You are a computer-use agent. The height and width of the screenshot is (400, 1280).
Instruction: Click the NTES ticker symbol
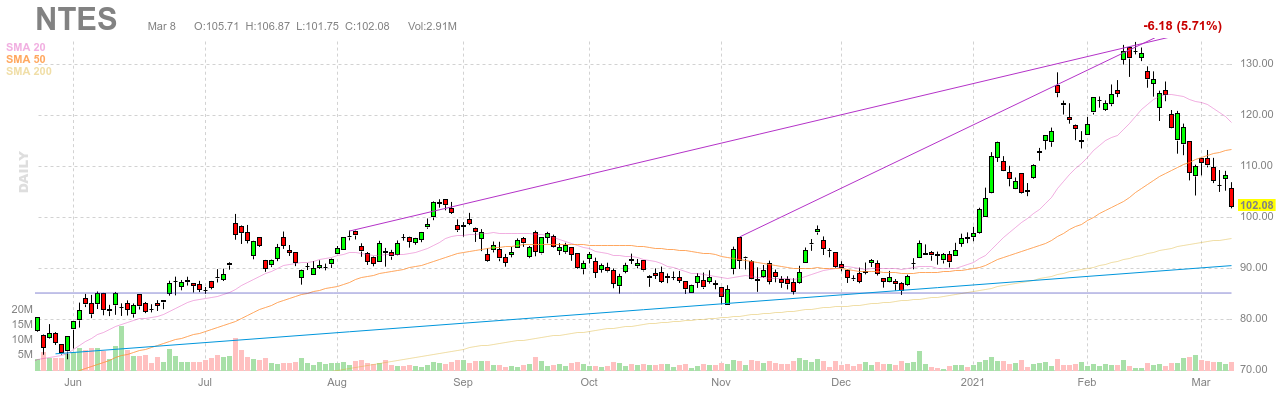click(x=76, y=18)
